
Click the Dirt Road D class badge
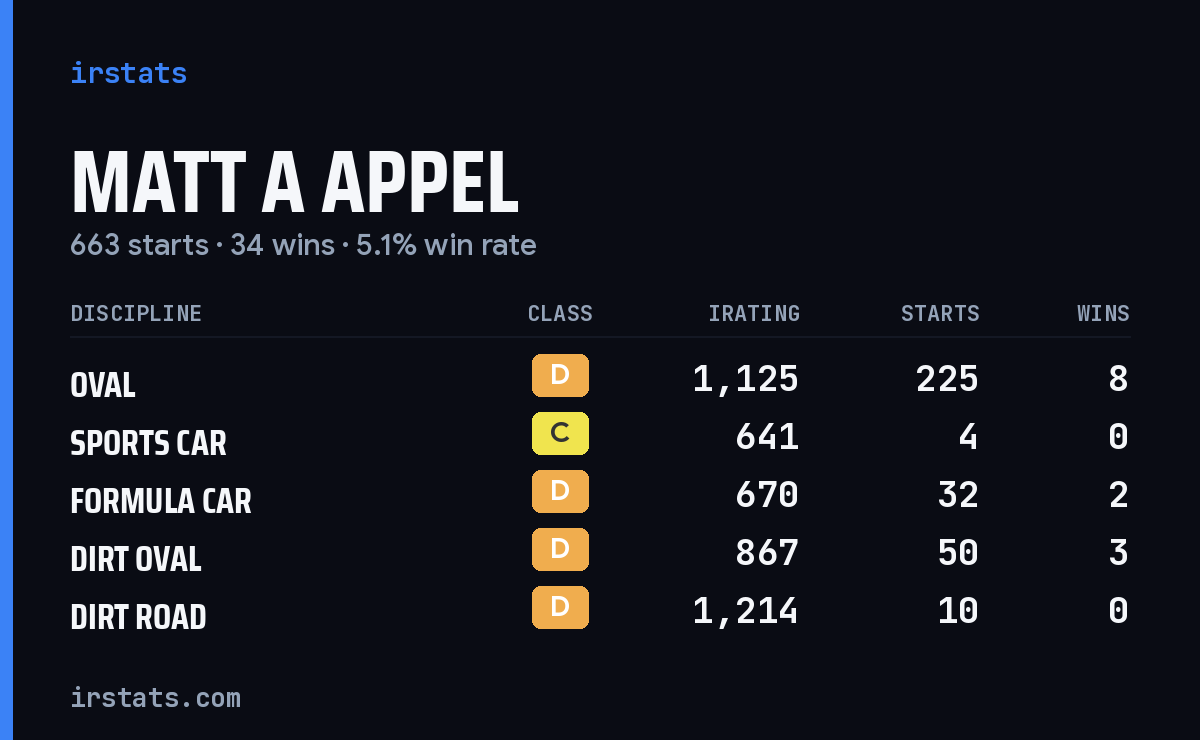point(560,607)
